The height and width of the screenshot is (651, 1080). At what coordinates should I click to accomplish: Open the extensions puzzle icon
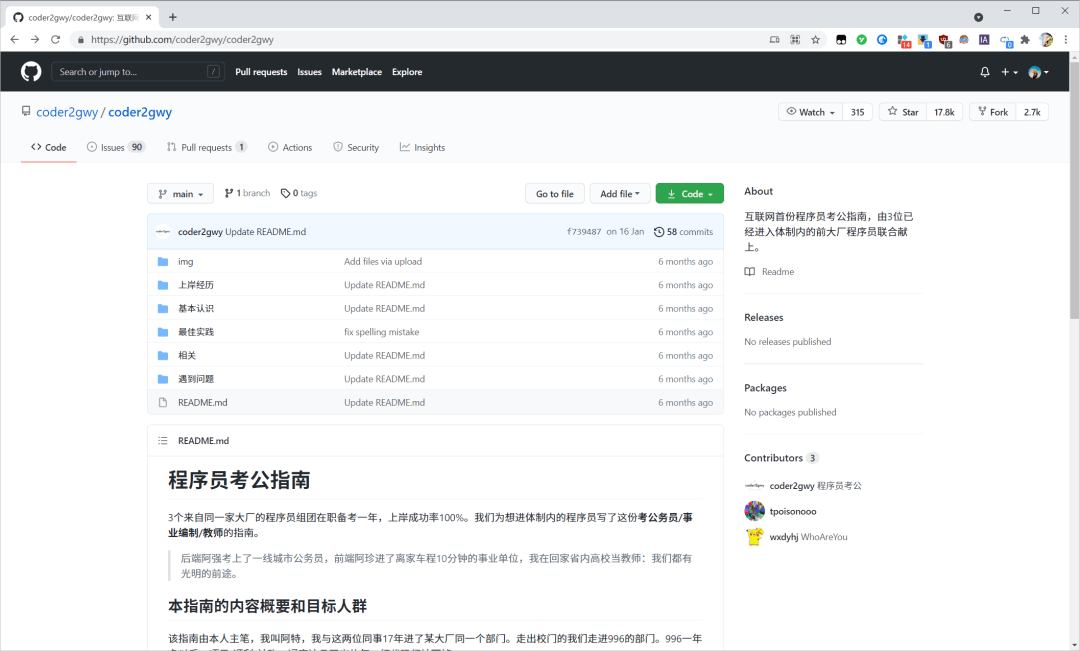click(x=1025, y=39)
